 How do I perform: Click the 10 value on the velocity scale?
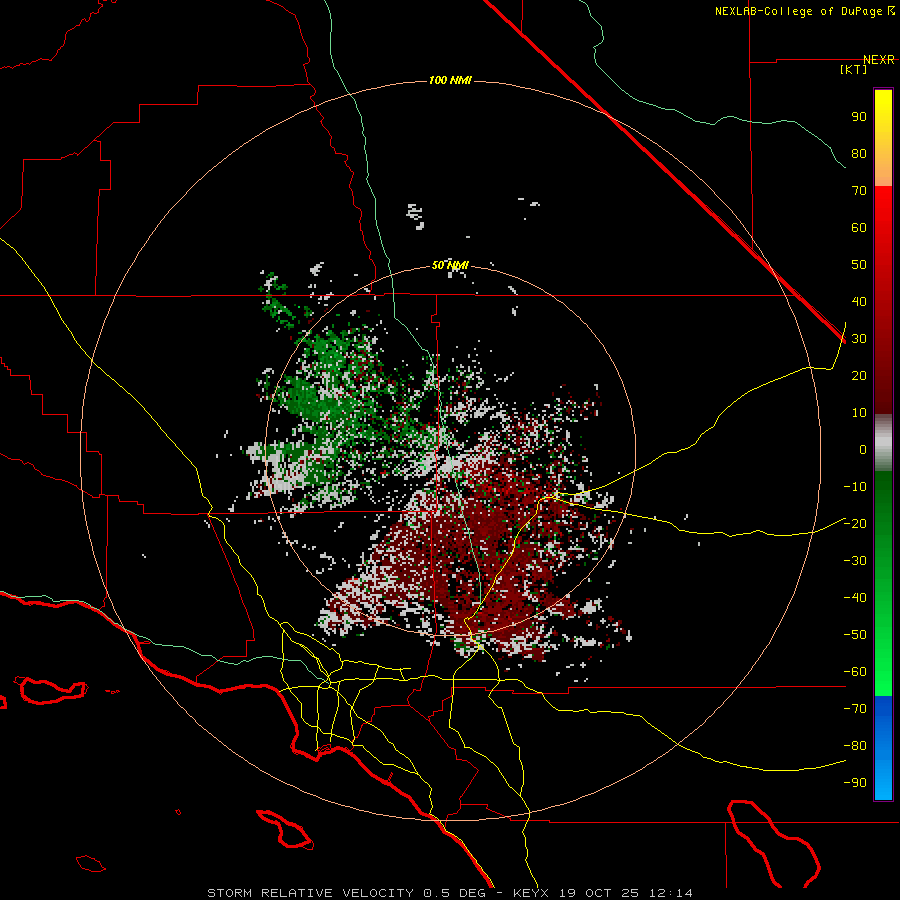point(859,413)
